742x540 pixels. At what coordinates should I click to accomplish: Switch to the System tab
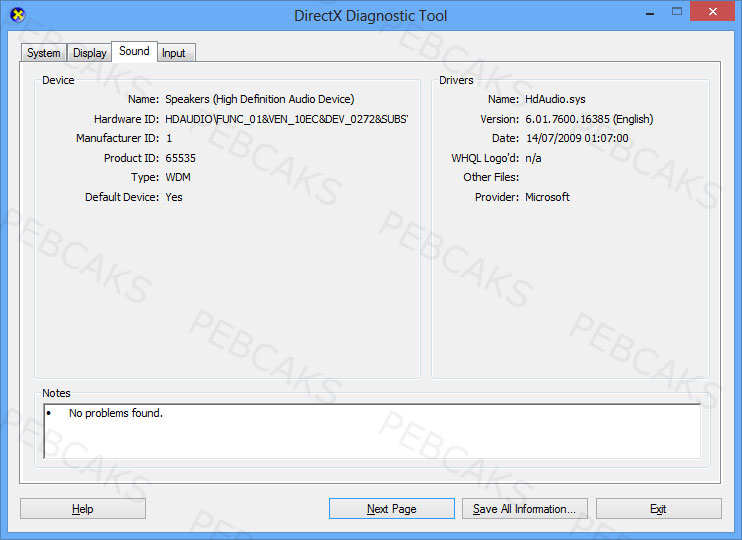(x=44, y=53)
